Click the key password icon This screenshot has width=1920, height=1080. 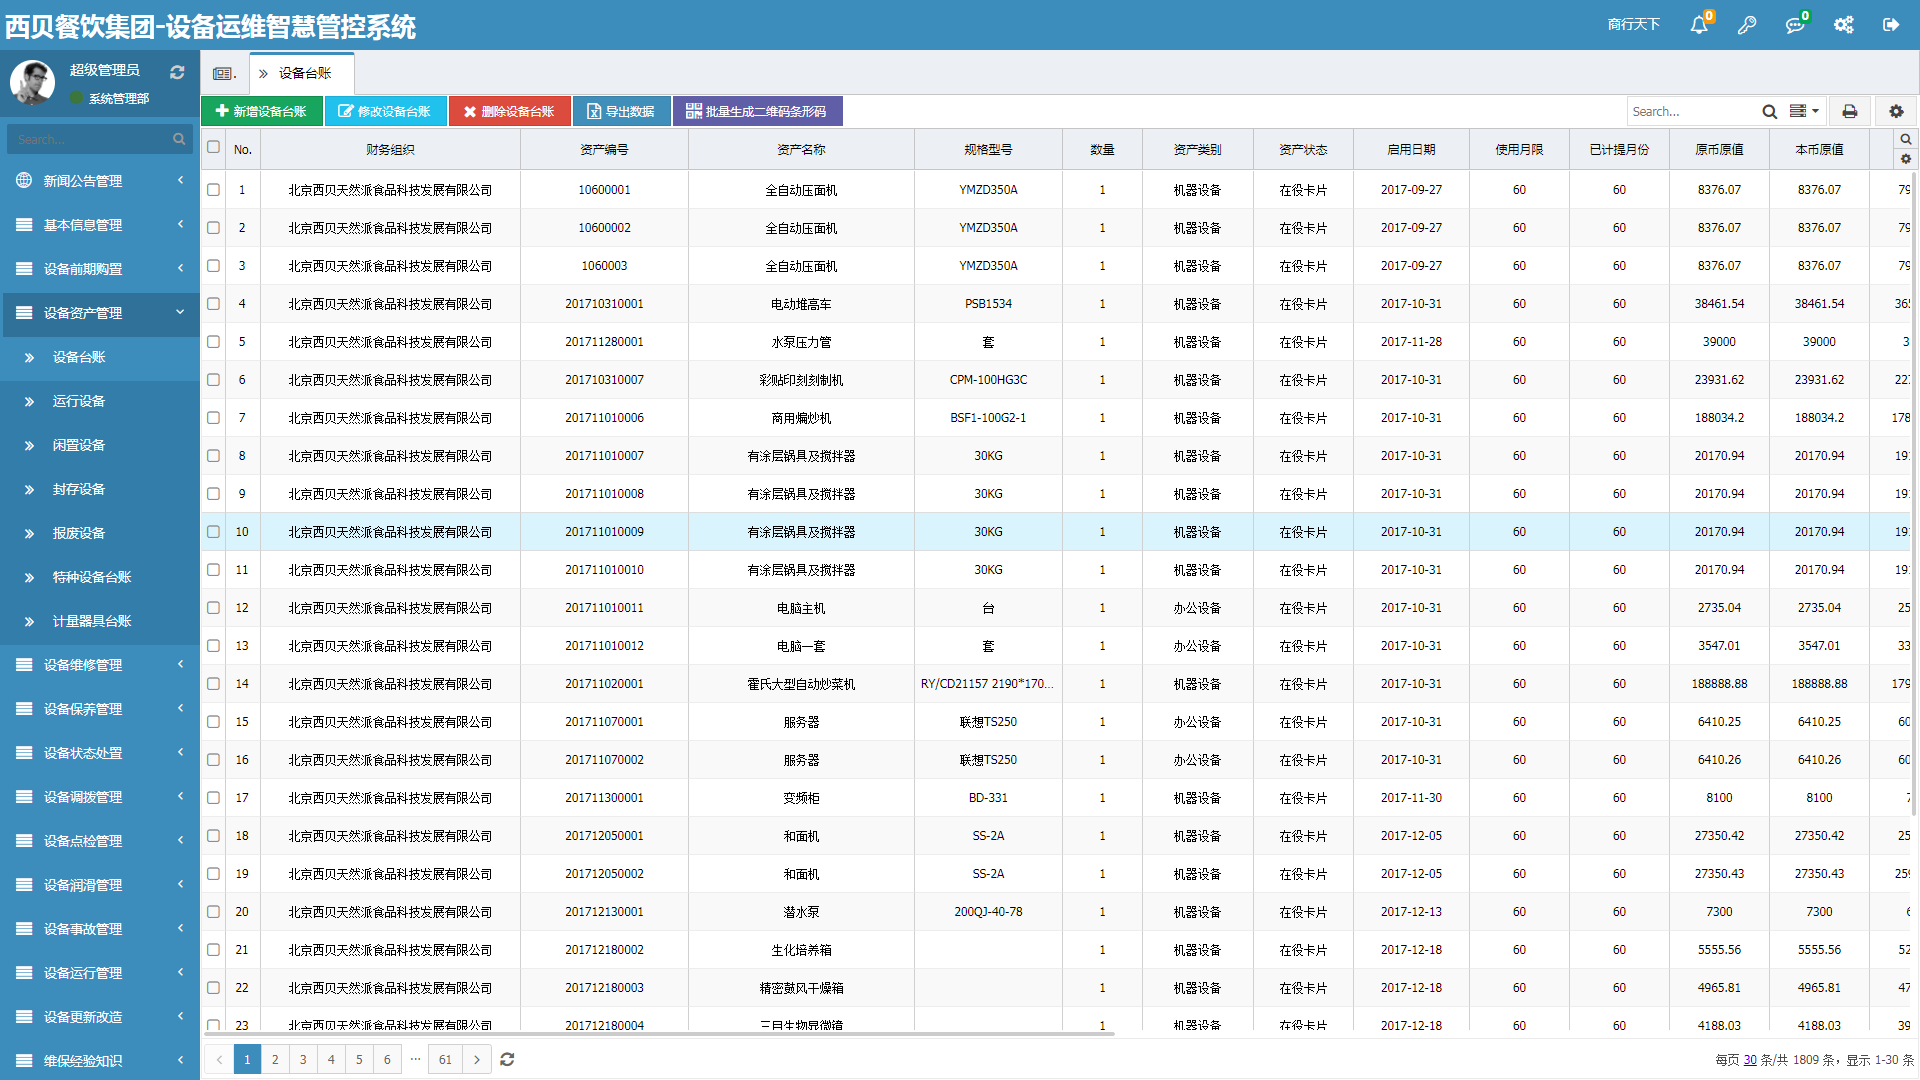(x=1747, y=25)
